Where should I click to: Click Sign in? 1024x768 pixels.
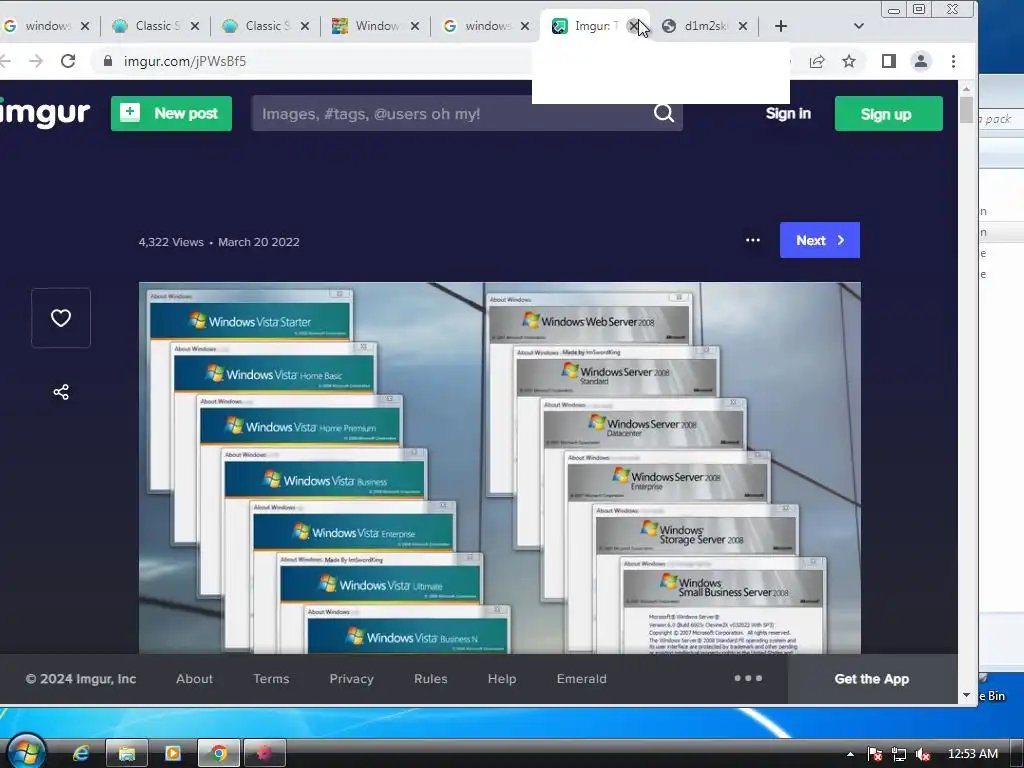(788, 114)
